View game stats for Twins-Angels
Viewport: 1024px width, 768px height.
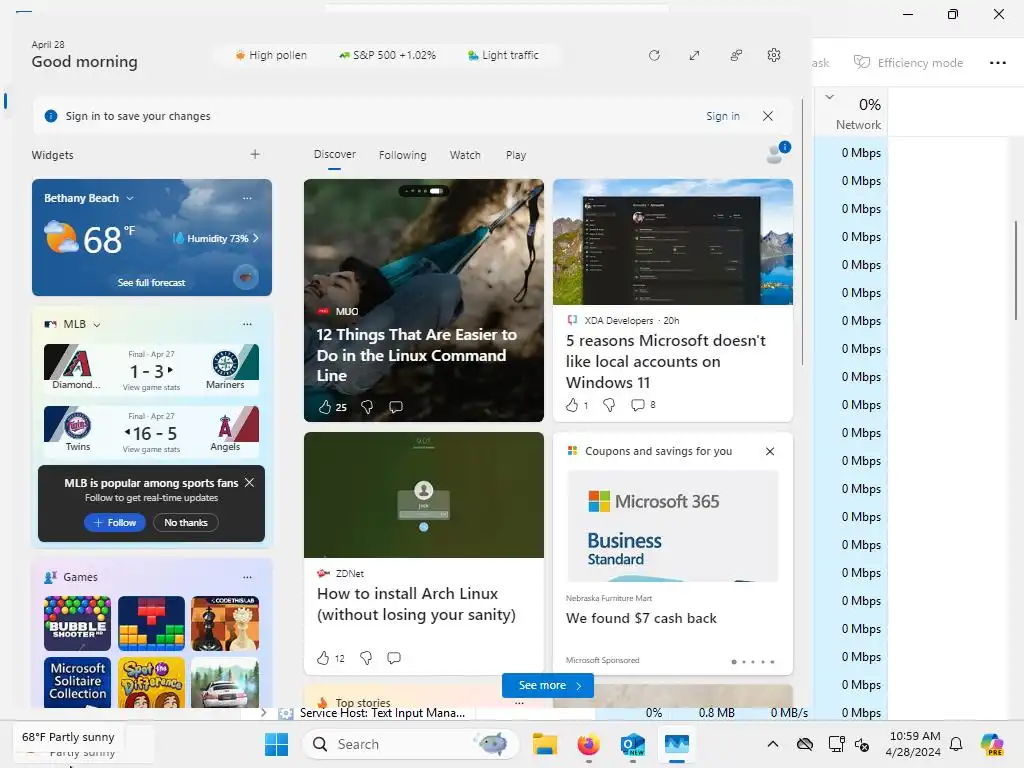[151, 449]
